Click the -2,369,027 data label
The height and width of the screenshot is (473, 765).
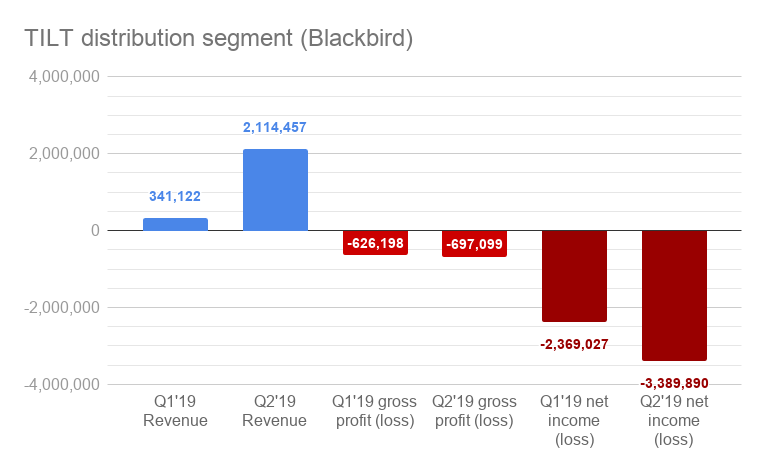click(x=574, y=345)
